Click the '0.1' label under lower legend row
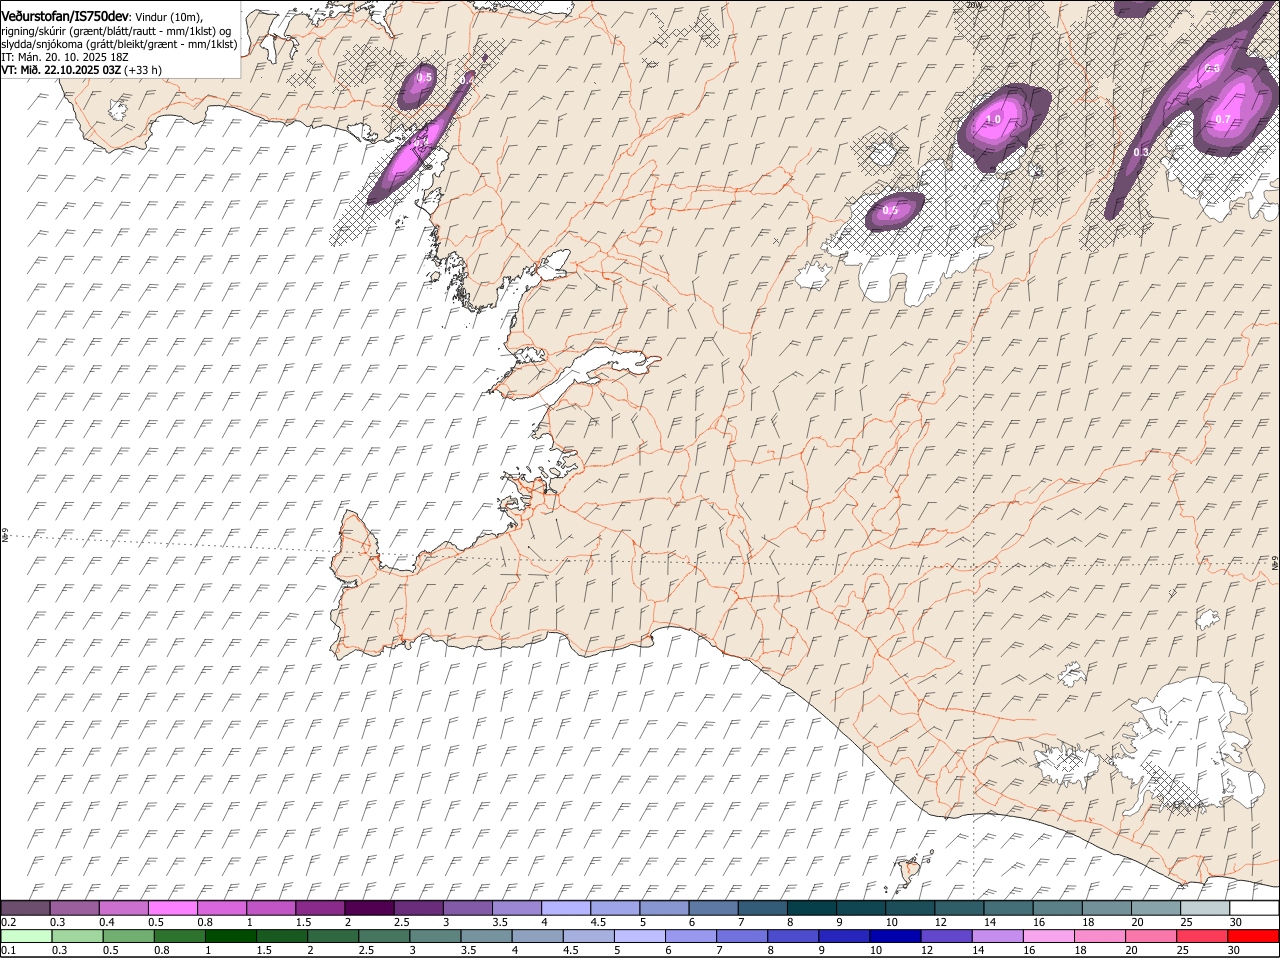This screenshot has width=1280, height=958. [8, 950]
